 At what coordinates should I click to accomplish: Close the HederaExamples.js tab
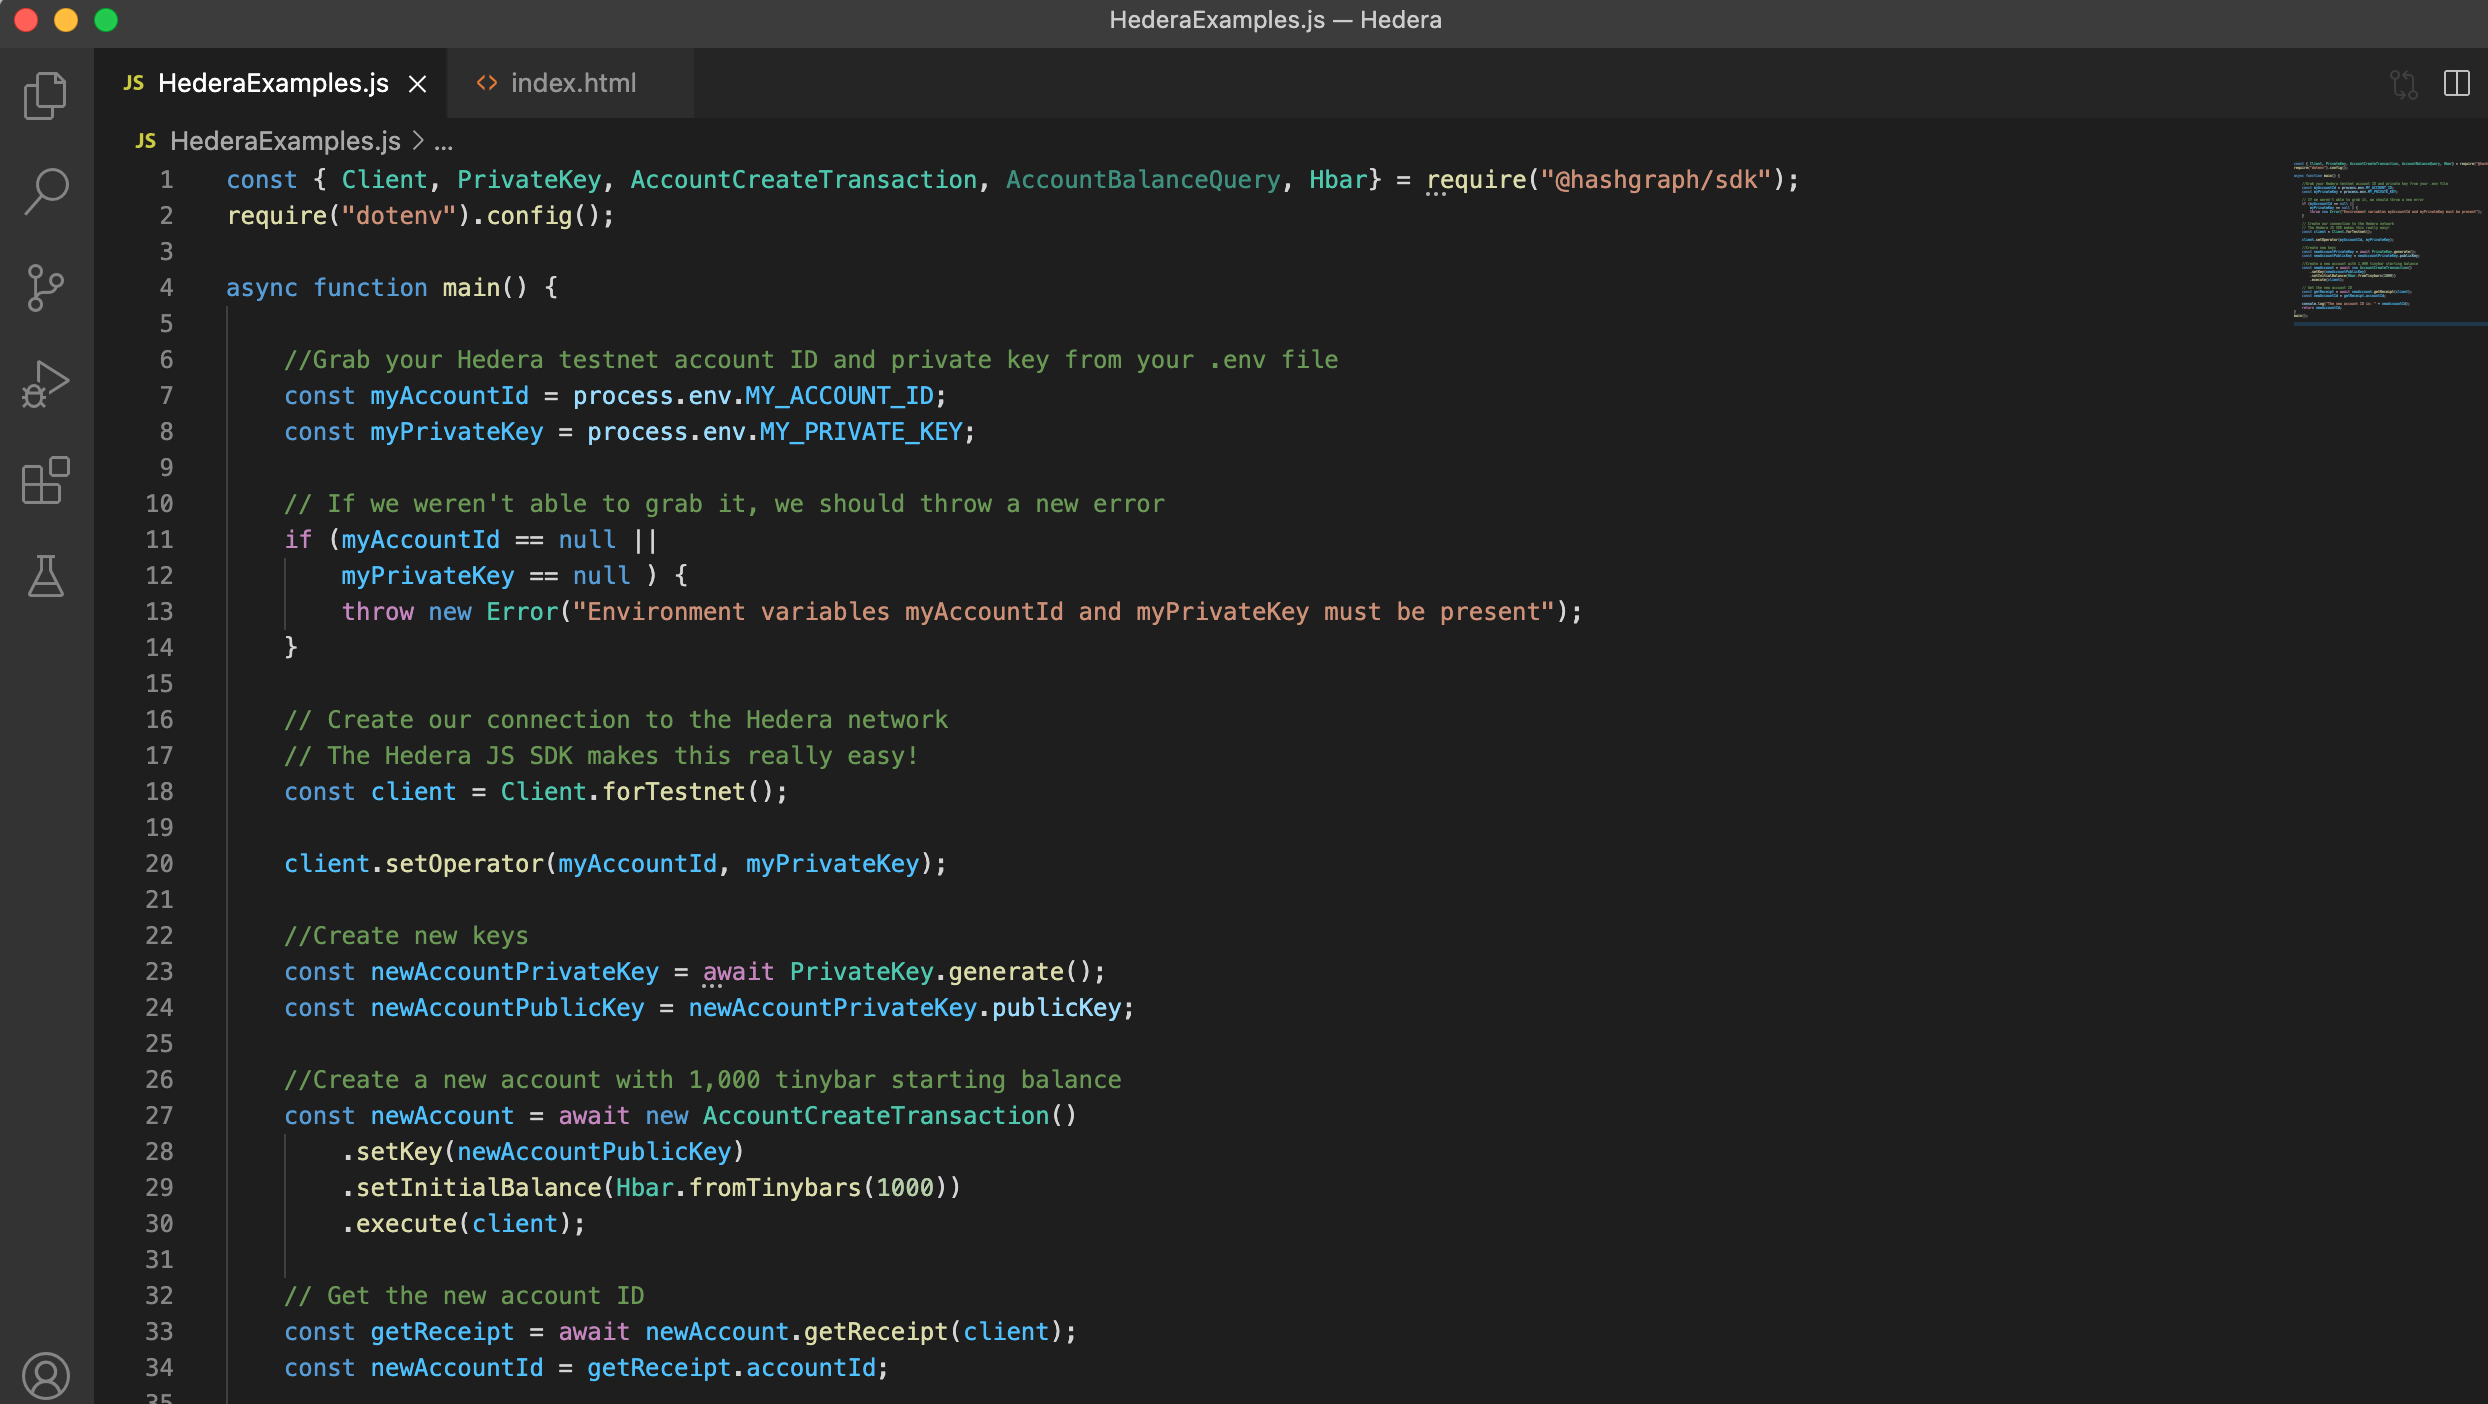pos(418,84)
